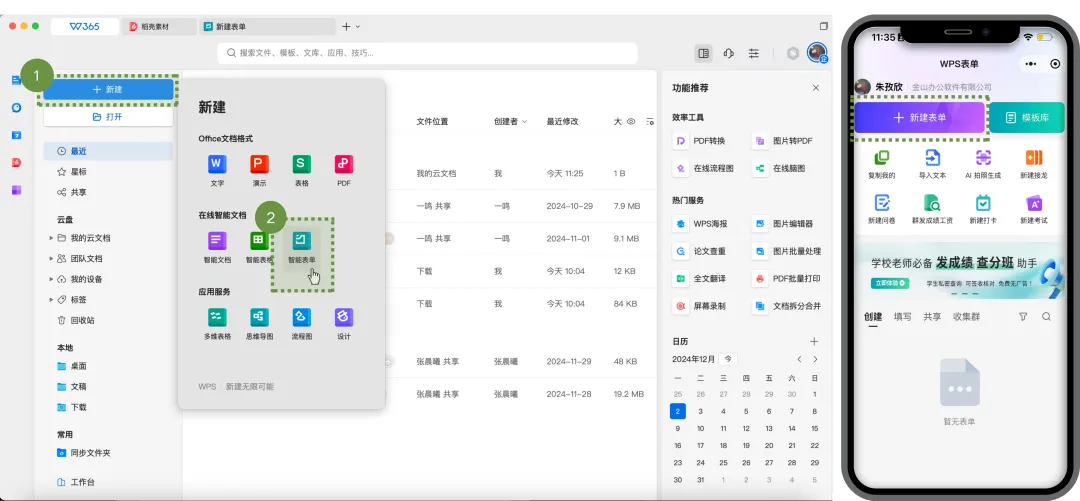Open 论文查重 service
The width and height of the screenshot is (1080, 501).
[x=699, y=252]
